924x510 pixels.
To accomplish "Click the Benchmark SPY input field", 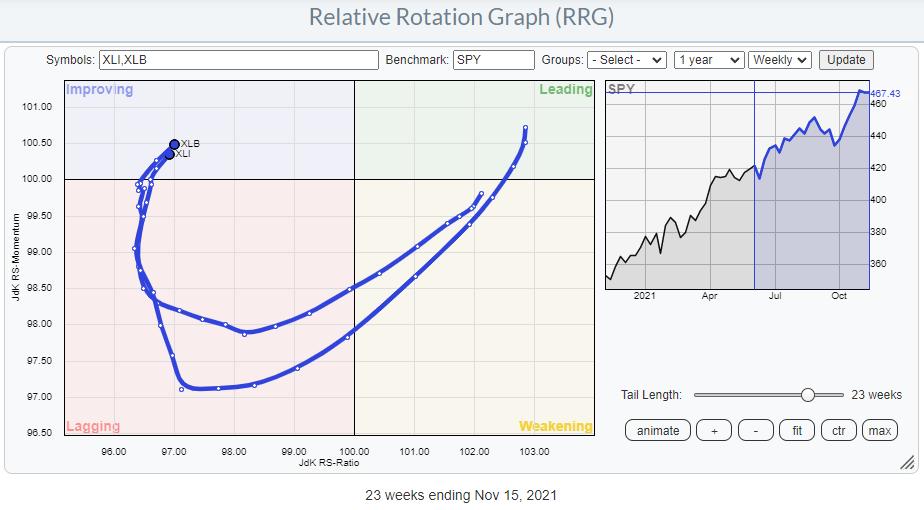I will click(493, 60).
